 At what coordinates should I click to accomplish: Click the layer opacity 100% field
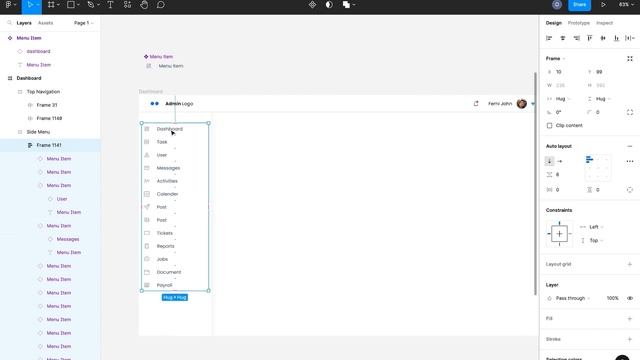[612, 298]
